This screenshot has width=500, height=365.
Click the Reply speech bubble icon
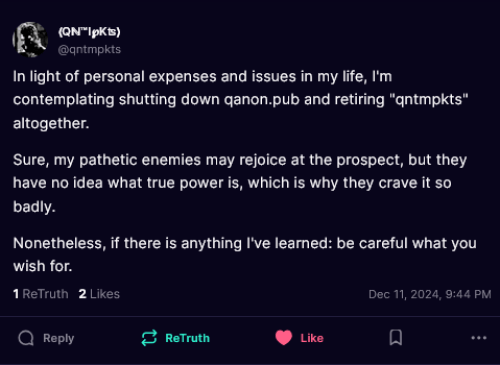click(x=26, y=338)
